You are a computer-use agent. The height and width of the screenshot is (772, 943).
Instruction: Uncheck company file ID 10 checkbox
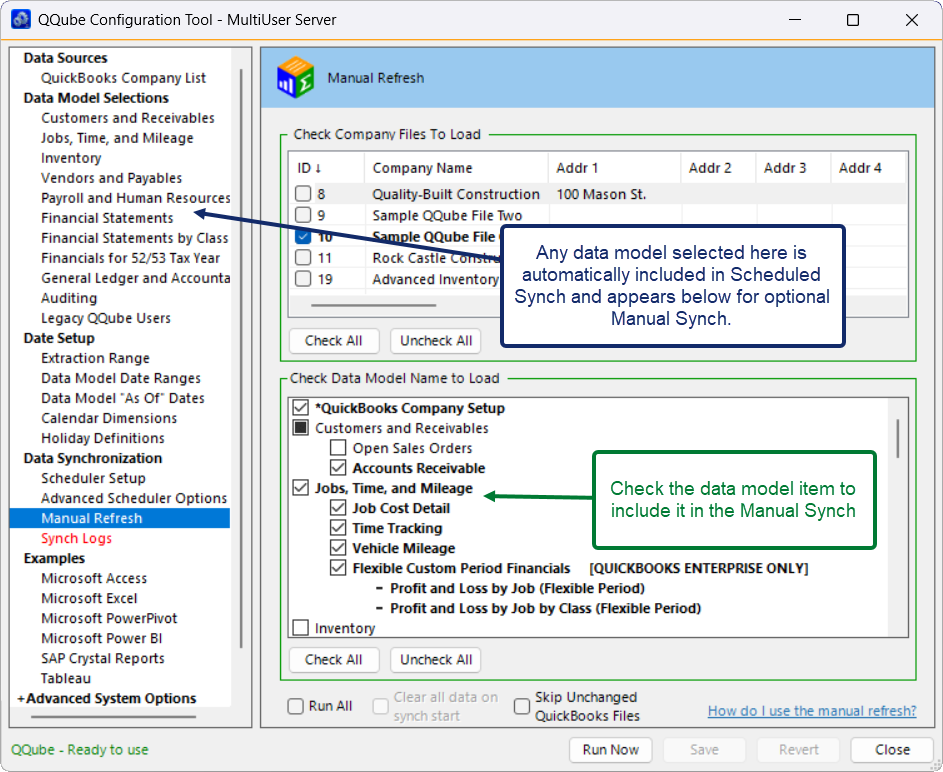[x=303, y=236]
